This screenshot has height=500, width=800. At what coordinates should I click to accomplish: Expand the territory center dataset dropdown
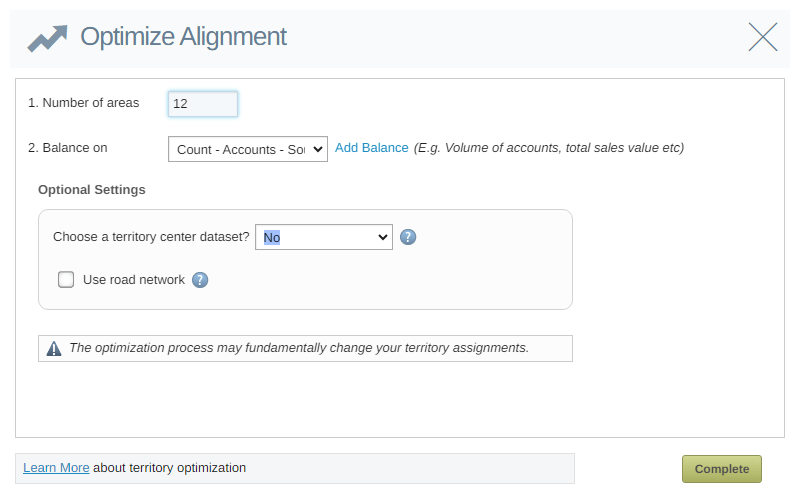point(324,237)
